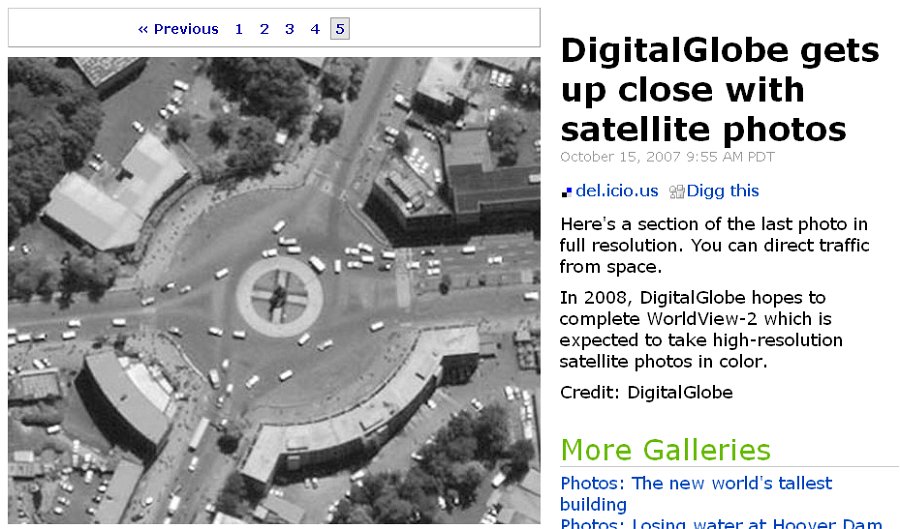Select the current page 5 indicator

pyautogui.click(x=340, y=29)
